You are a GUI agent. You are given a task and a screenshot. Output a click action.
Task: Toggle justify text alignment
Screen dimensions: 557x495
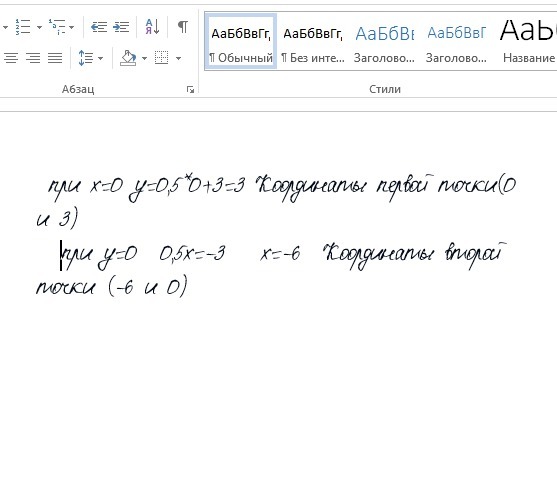point(55,58)
